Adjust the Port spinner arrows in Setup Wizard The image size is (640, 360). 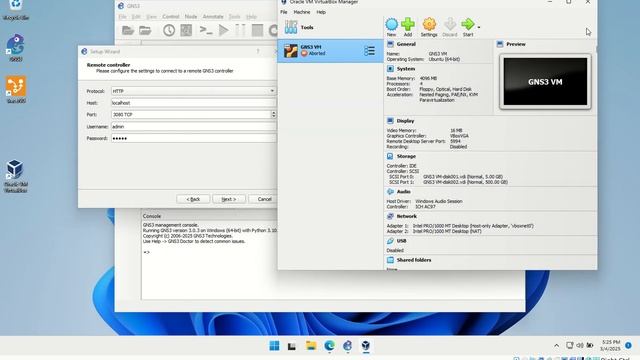point(273,115)
